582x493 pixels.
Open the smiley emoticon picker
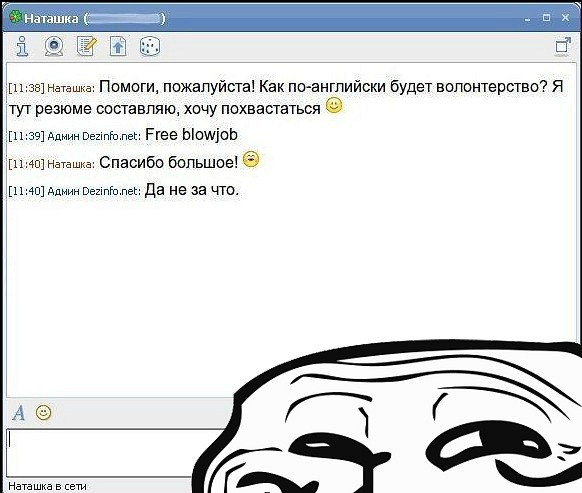click(43, 412)
